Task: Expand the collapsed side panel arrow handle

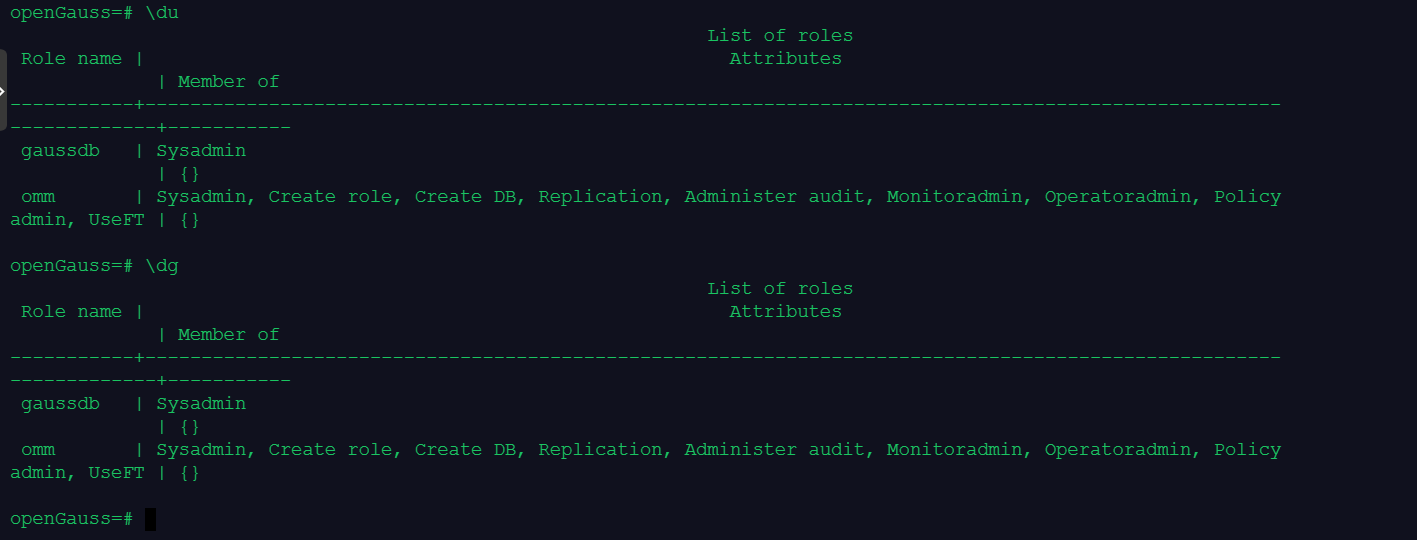Action: click(x=3, y=90)
